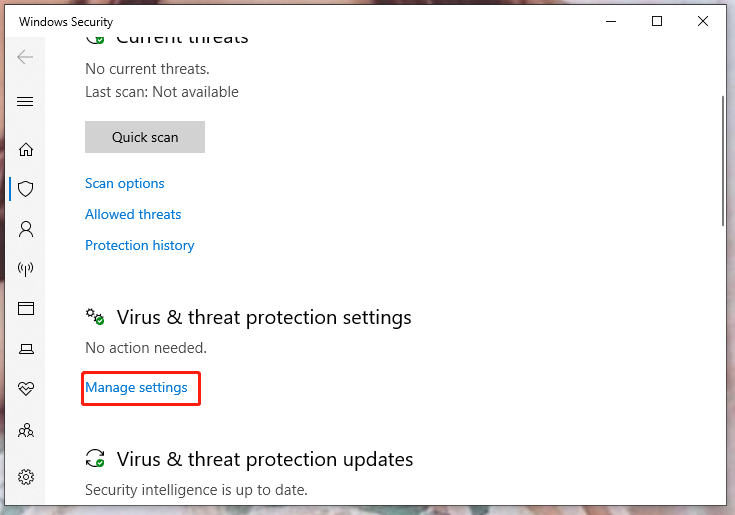The height and width of the screenshot is (515, 735).
Task: Select Virus & threat protection shield icon
Action: click(26, 188)
